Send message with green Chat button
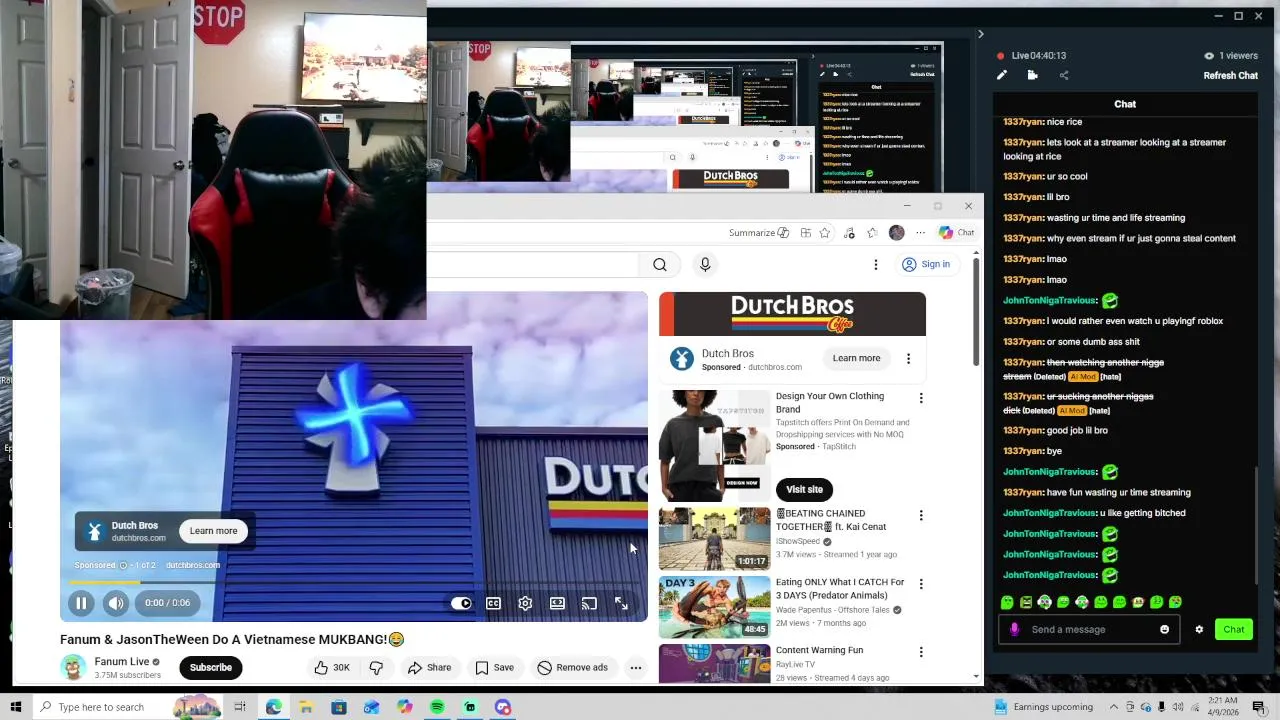The height and width of the screenshot is (720, 1280). click(1234, 629)
